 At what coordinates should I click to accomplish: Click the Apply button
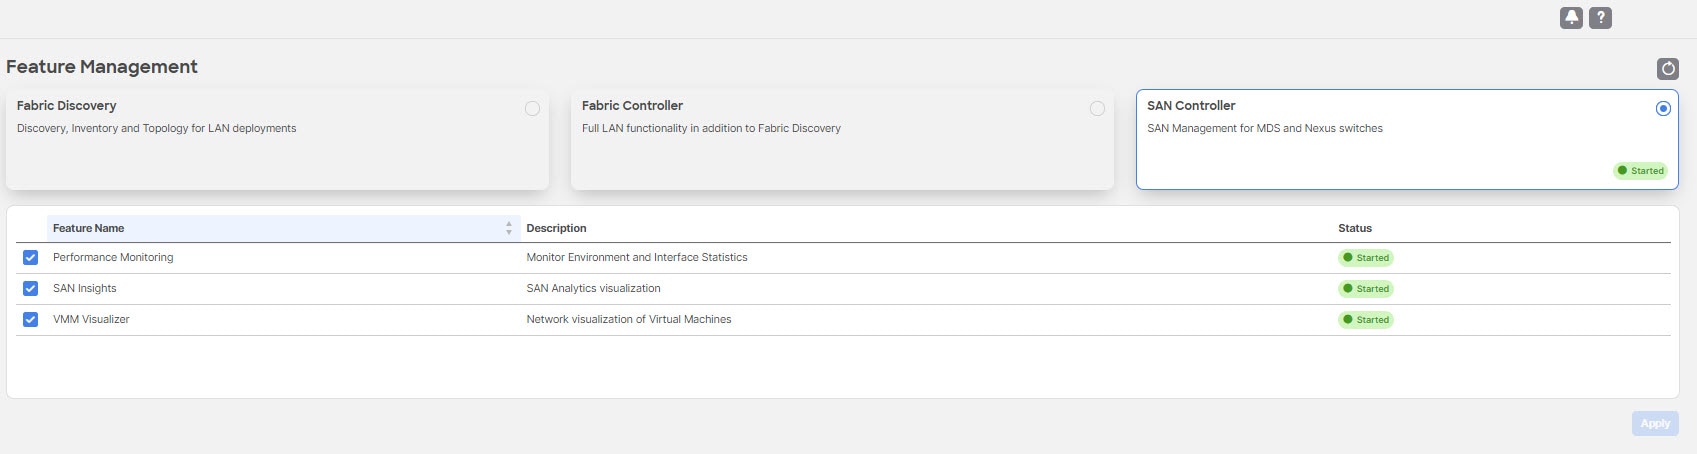point(1655,423)
